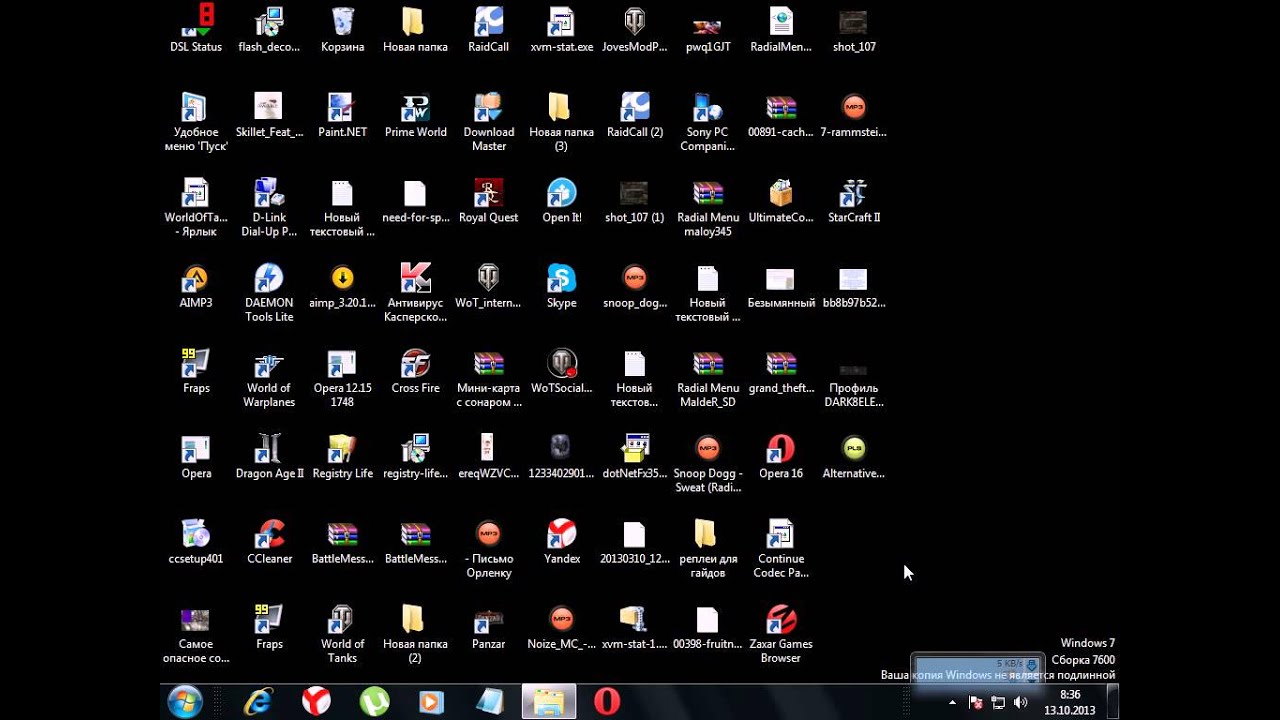Open the JovesModP... World of Tanks icon
Screen dimensions: 1280x720
pyautogui.click(x=634, y=30)
